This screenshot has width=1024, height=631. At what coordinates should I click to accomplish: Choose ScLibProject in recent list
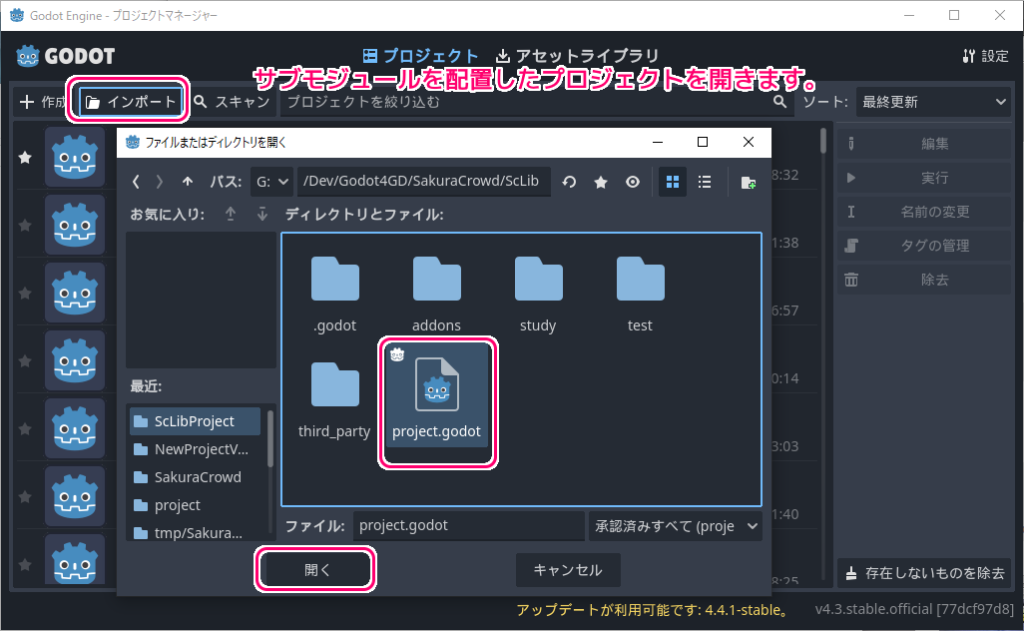tap(195, 421)
